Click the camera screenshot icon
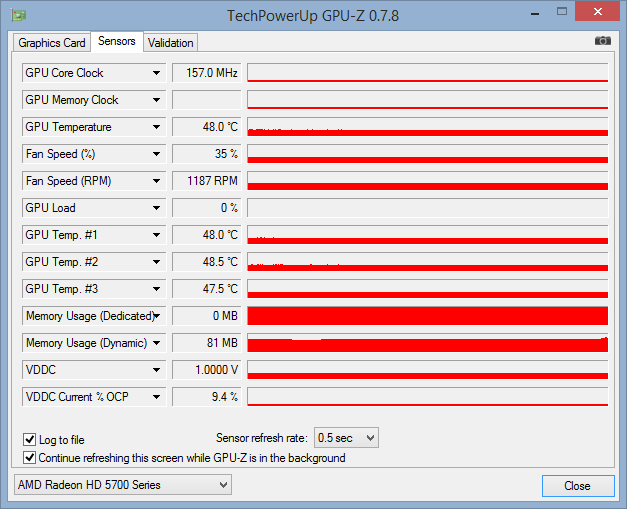This screenshot has height=509, width=627. tap(603, 41)
